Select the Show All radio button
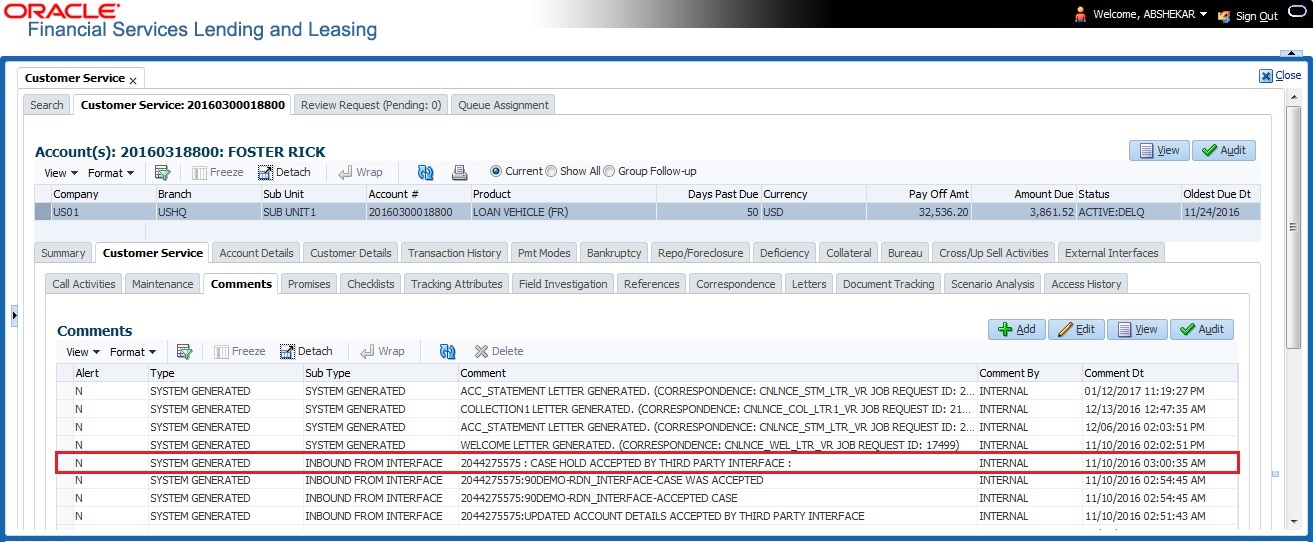 point(551,171)
